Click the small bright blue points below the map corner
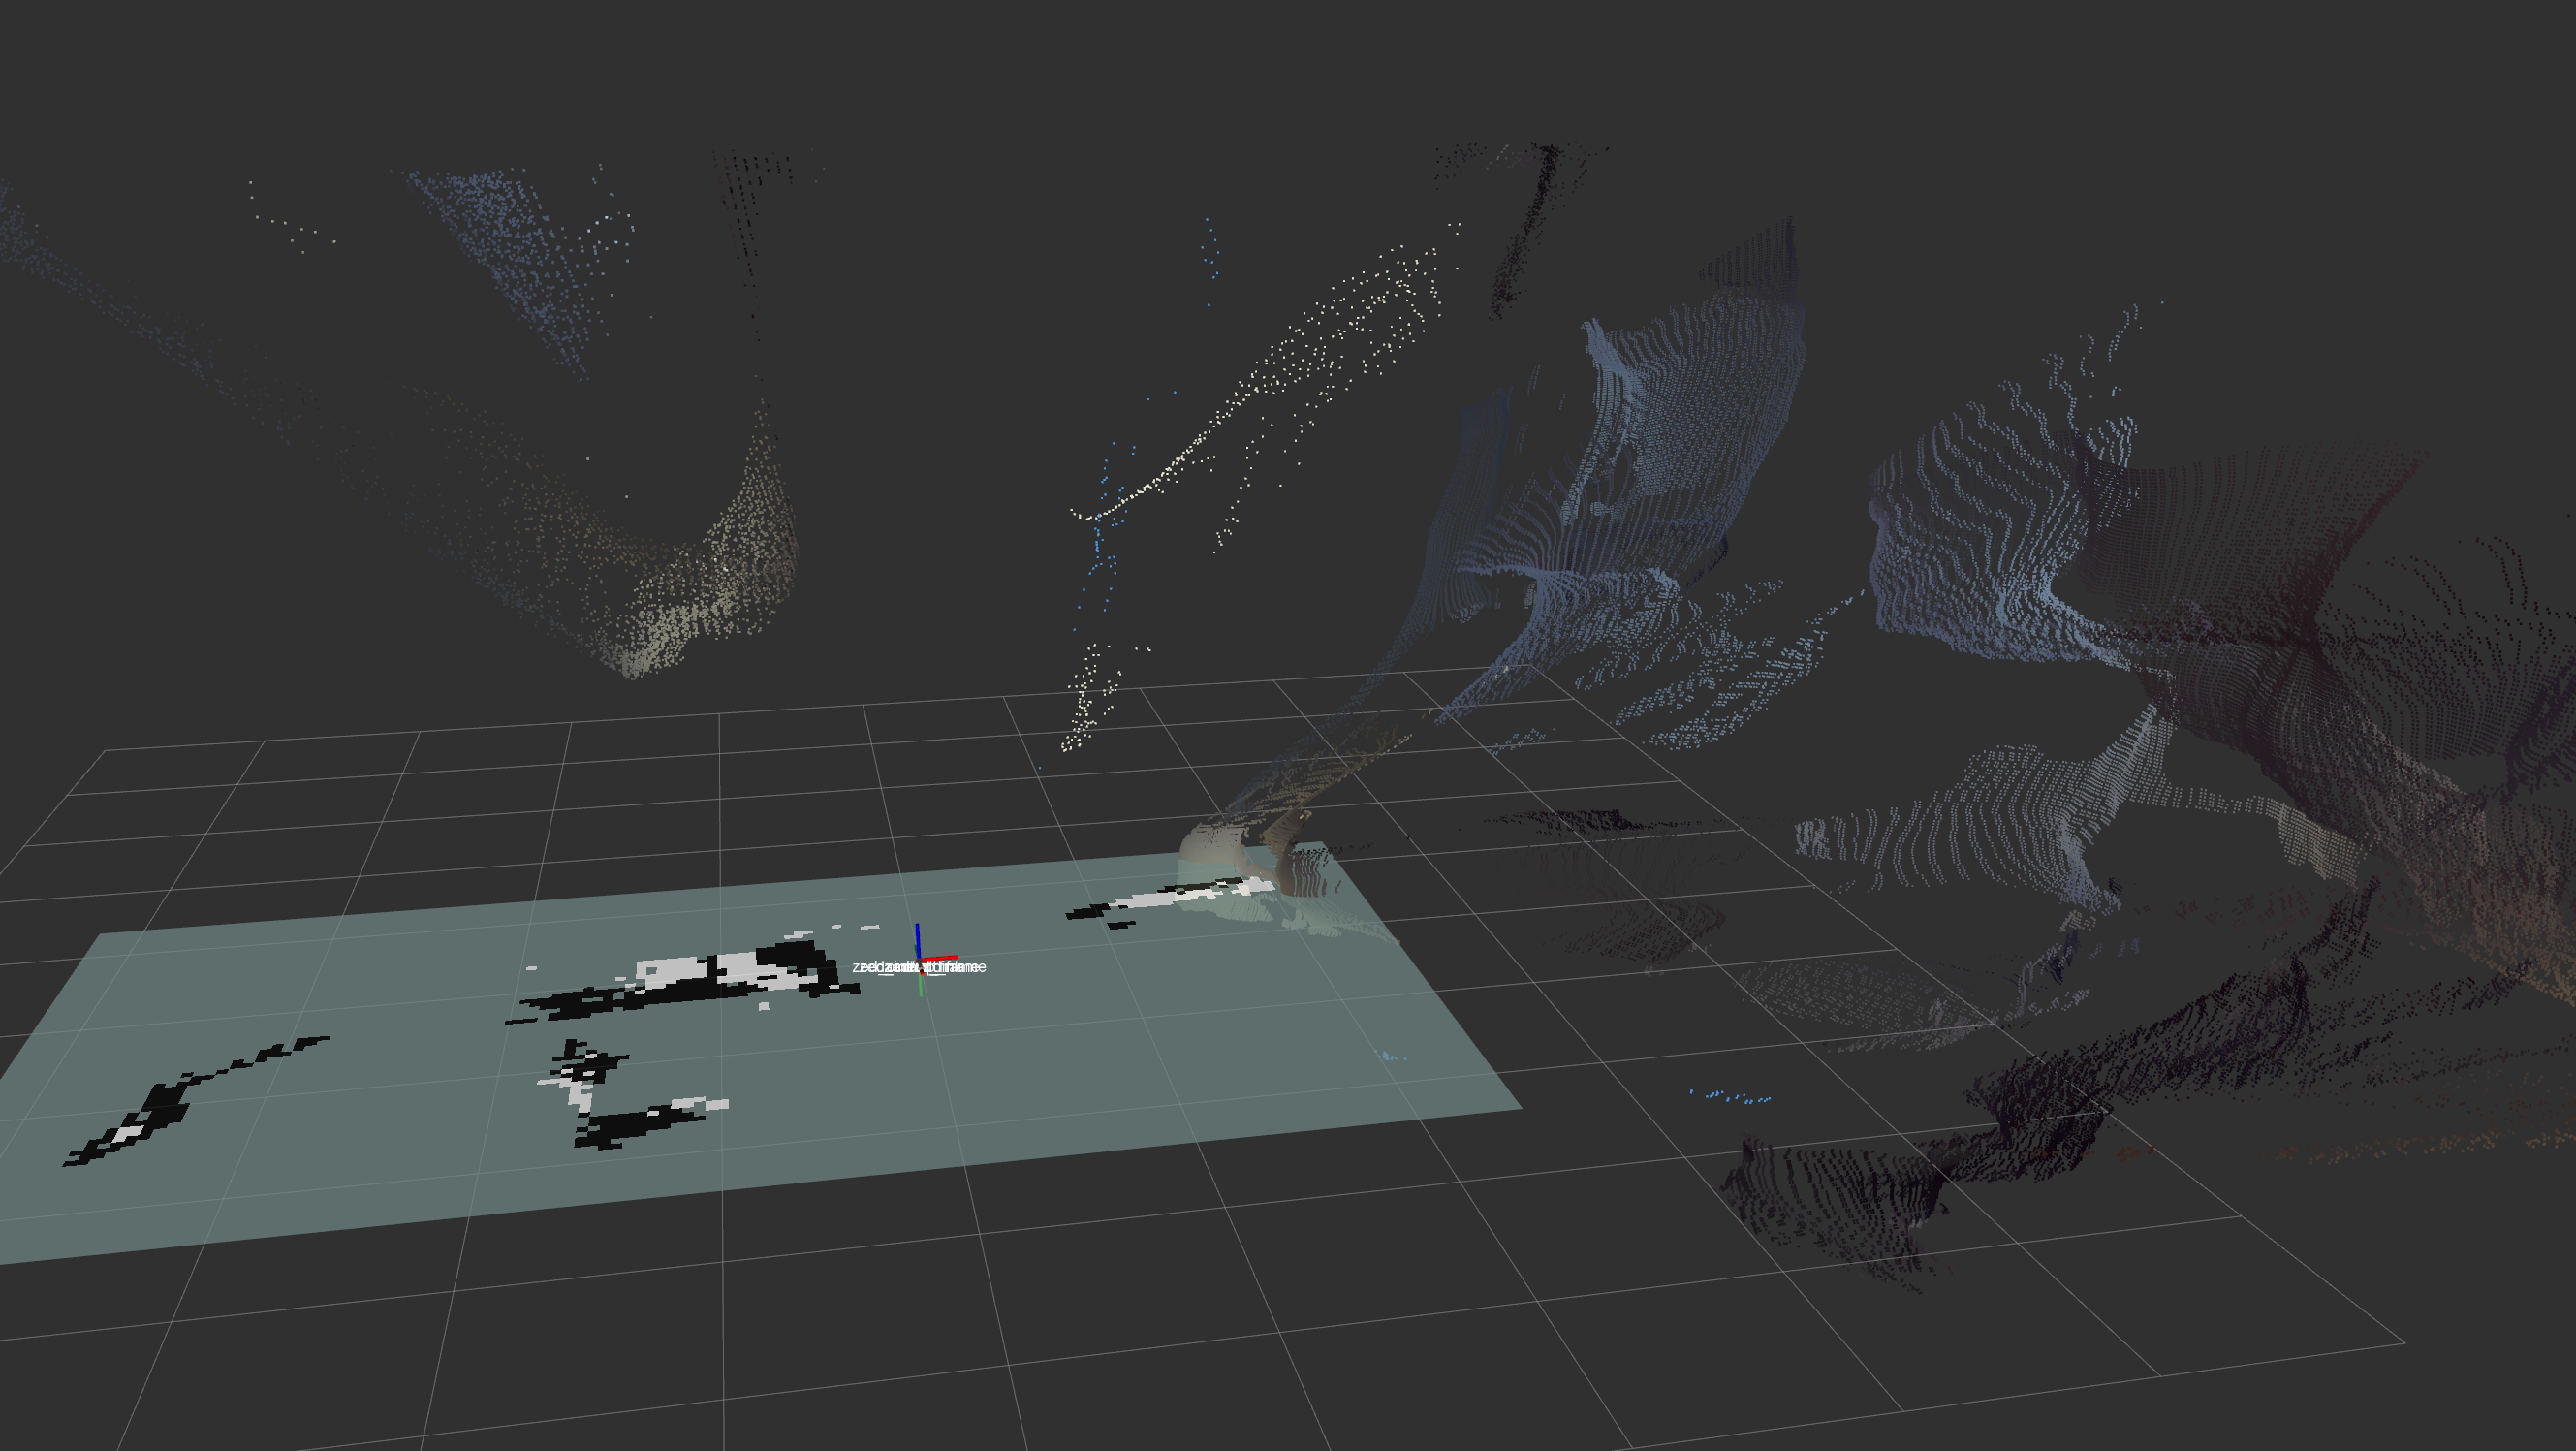The width and height of the screenshot is (2576, 1451). 1730,1097
